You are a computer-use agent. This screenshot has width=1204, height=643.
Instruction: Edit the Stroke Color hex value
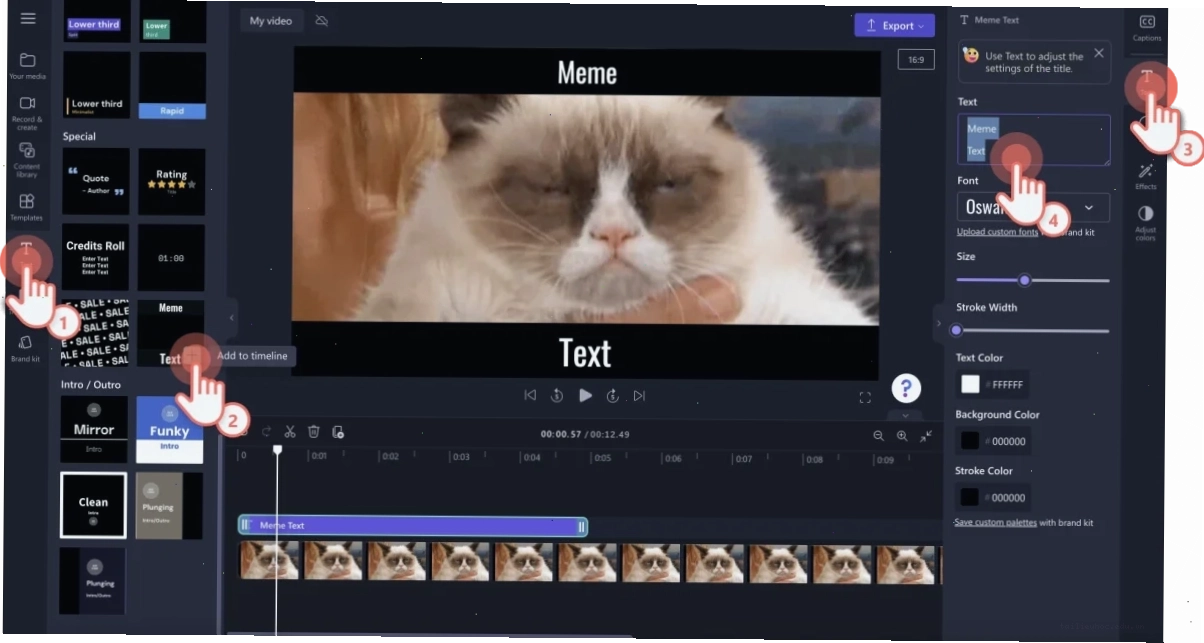1007,498
